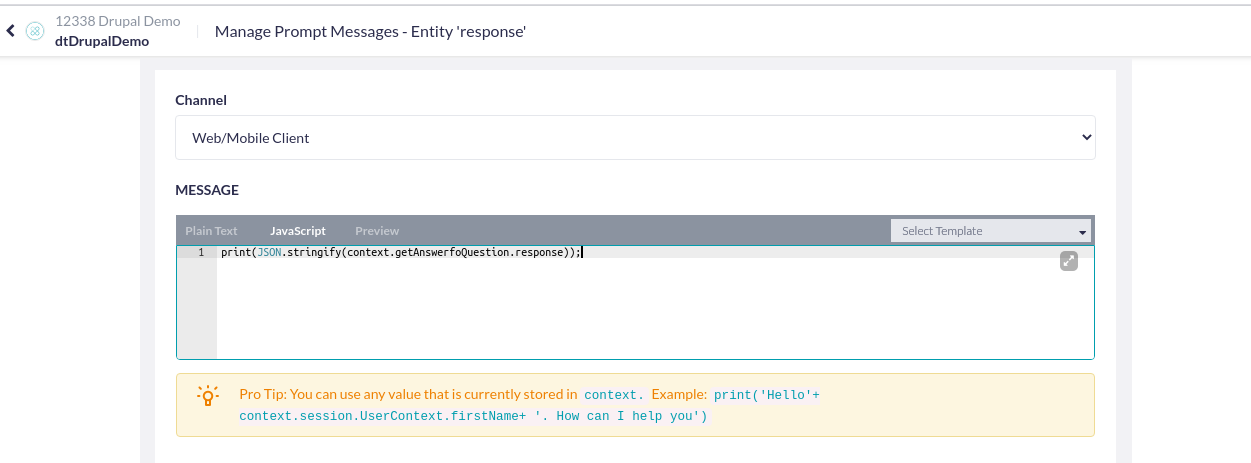Click the MESSAGE section label
The image size is (1251, 463).
(x=207, y=190)
